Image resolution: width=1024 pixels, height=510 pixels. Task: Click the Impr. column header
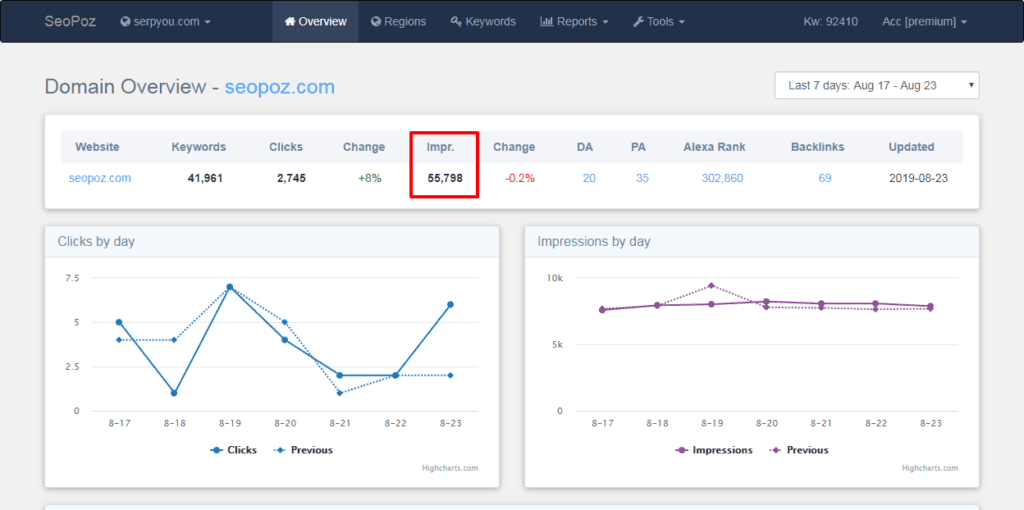click(441, 147)
